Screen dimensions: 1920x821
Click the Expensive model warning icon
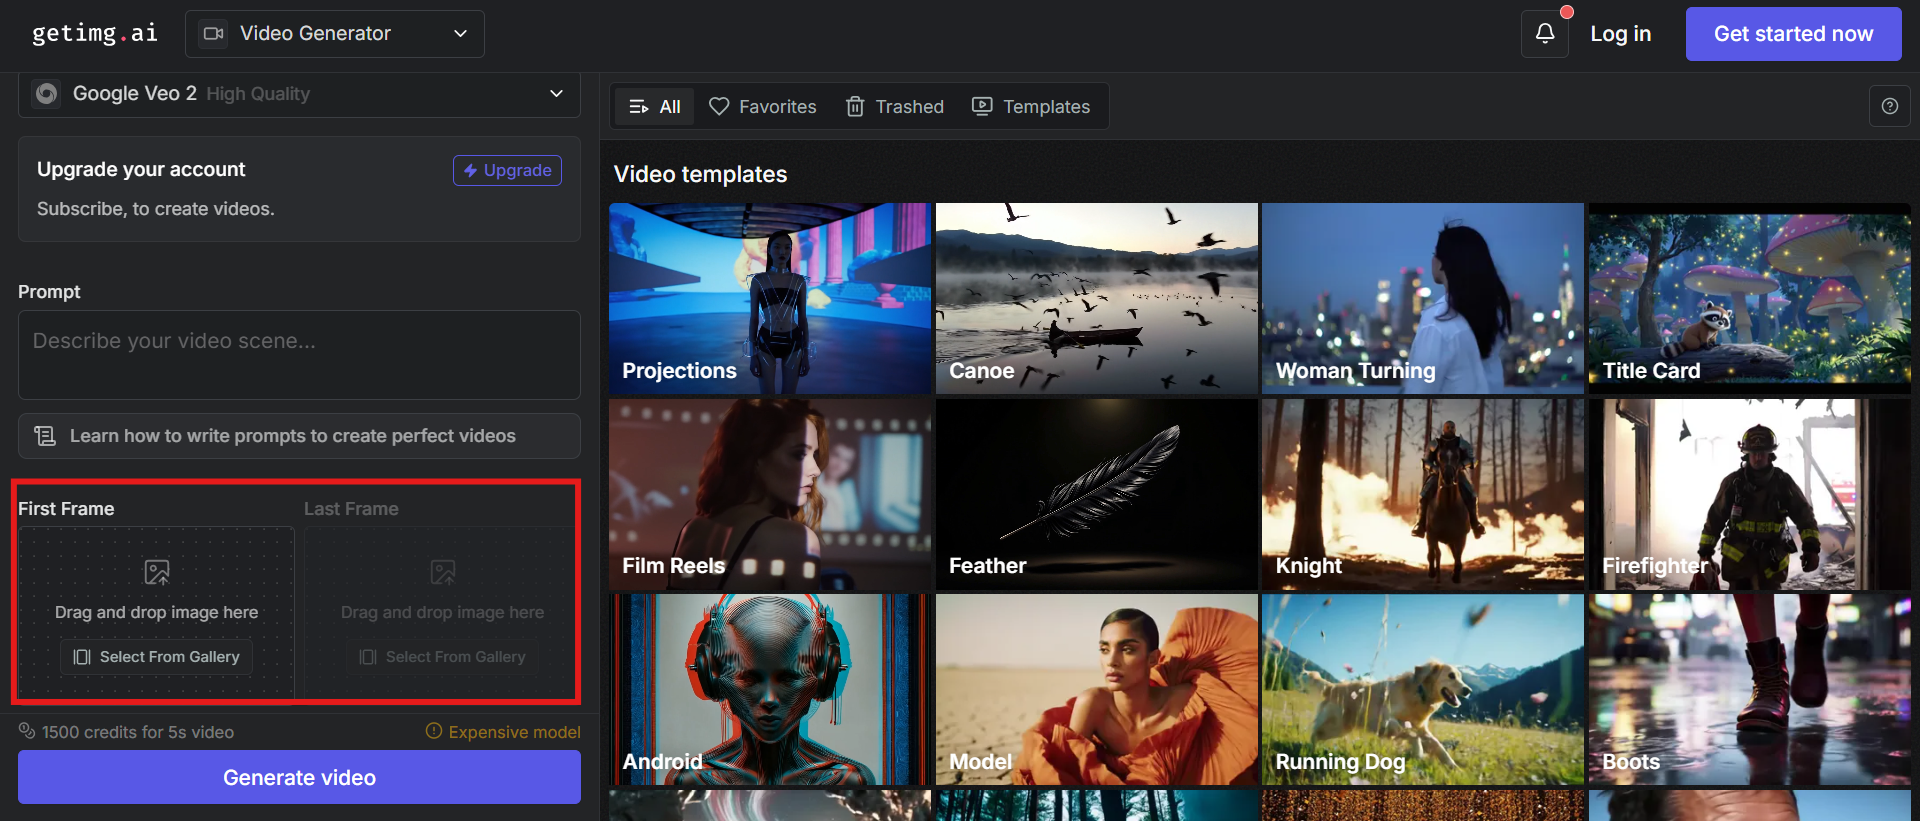(434, 731)
